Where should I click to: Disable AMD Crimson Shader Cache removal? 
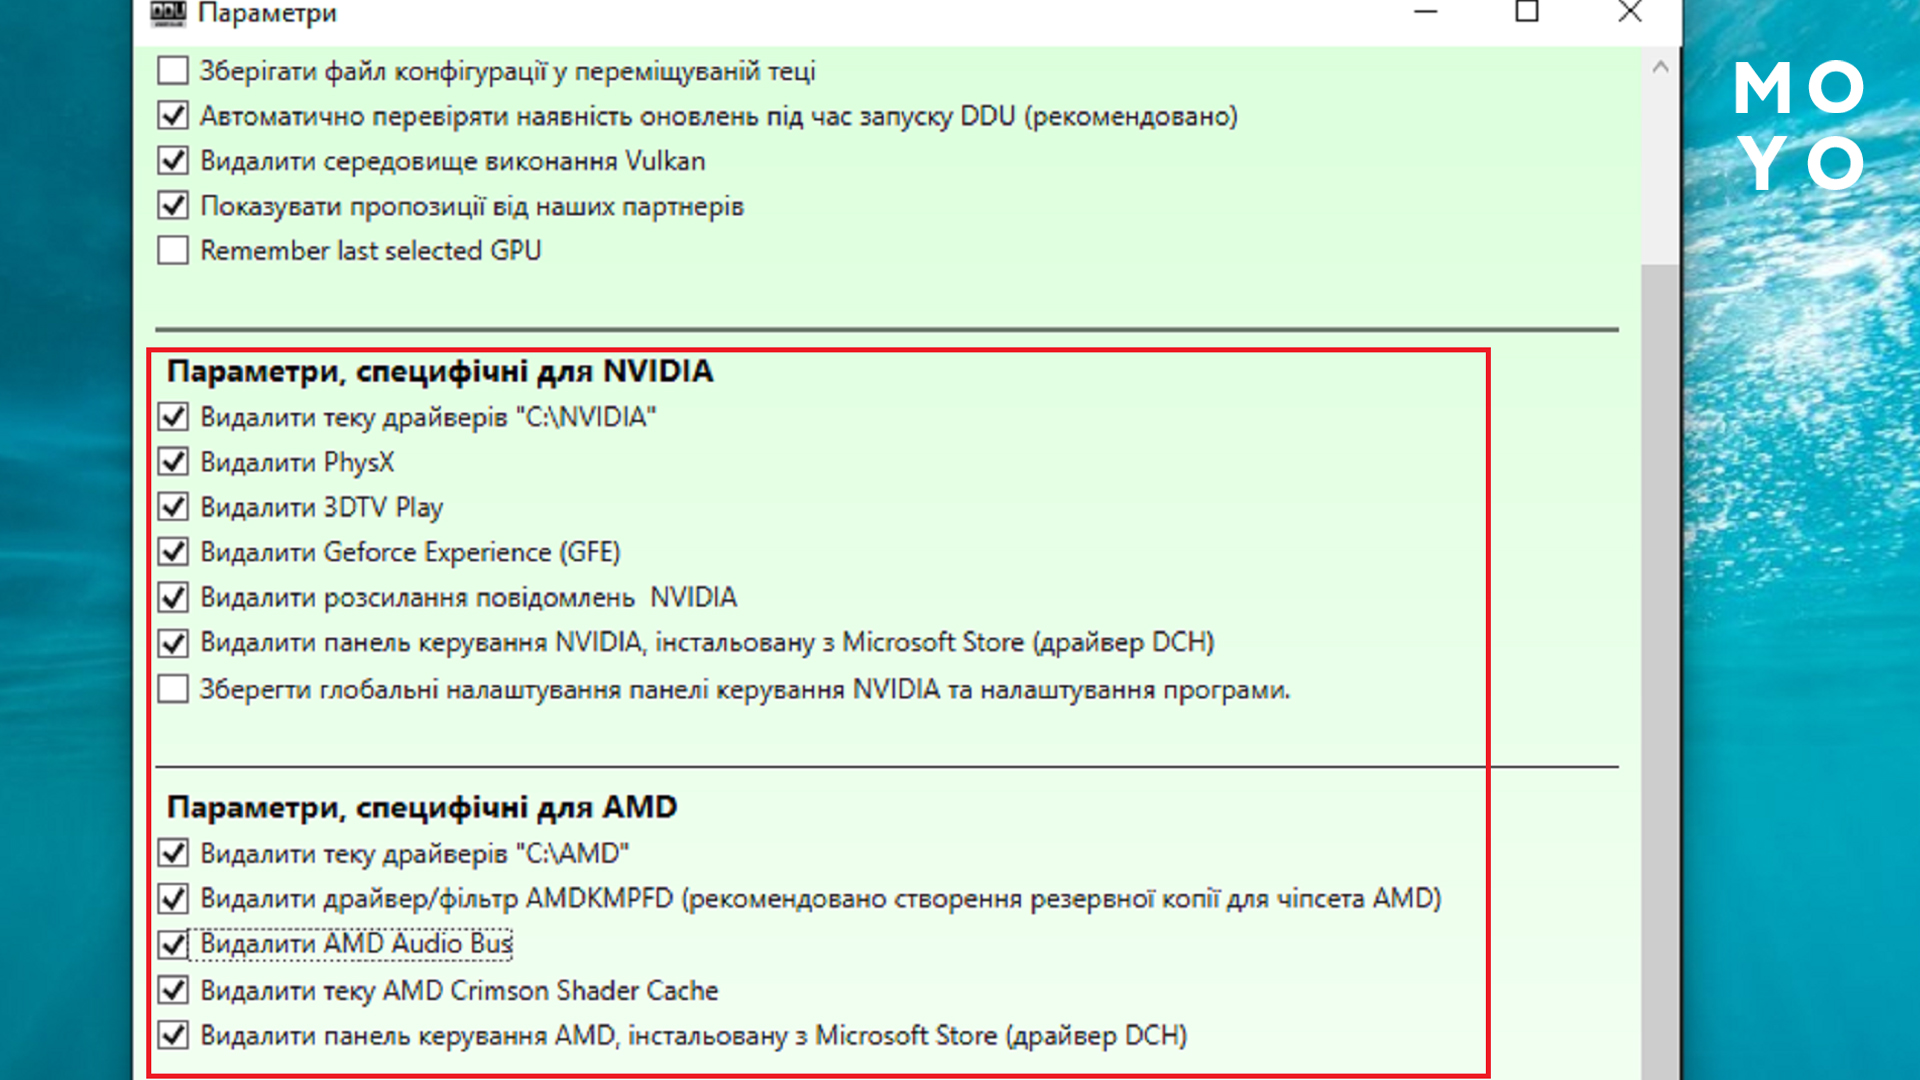pos(172,989)
